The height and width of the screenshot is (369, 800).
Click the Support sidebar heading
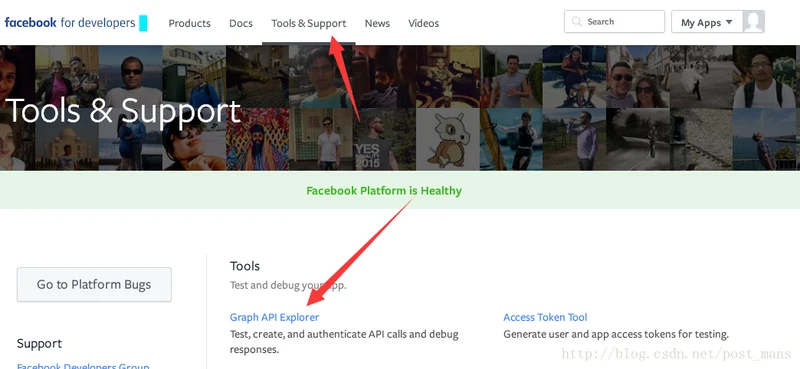39,343
